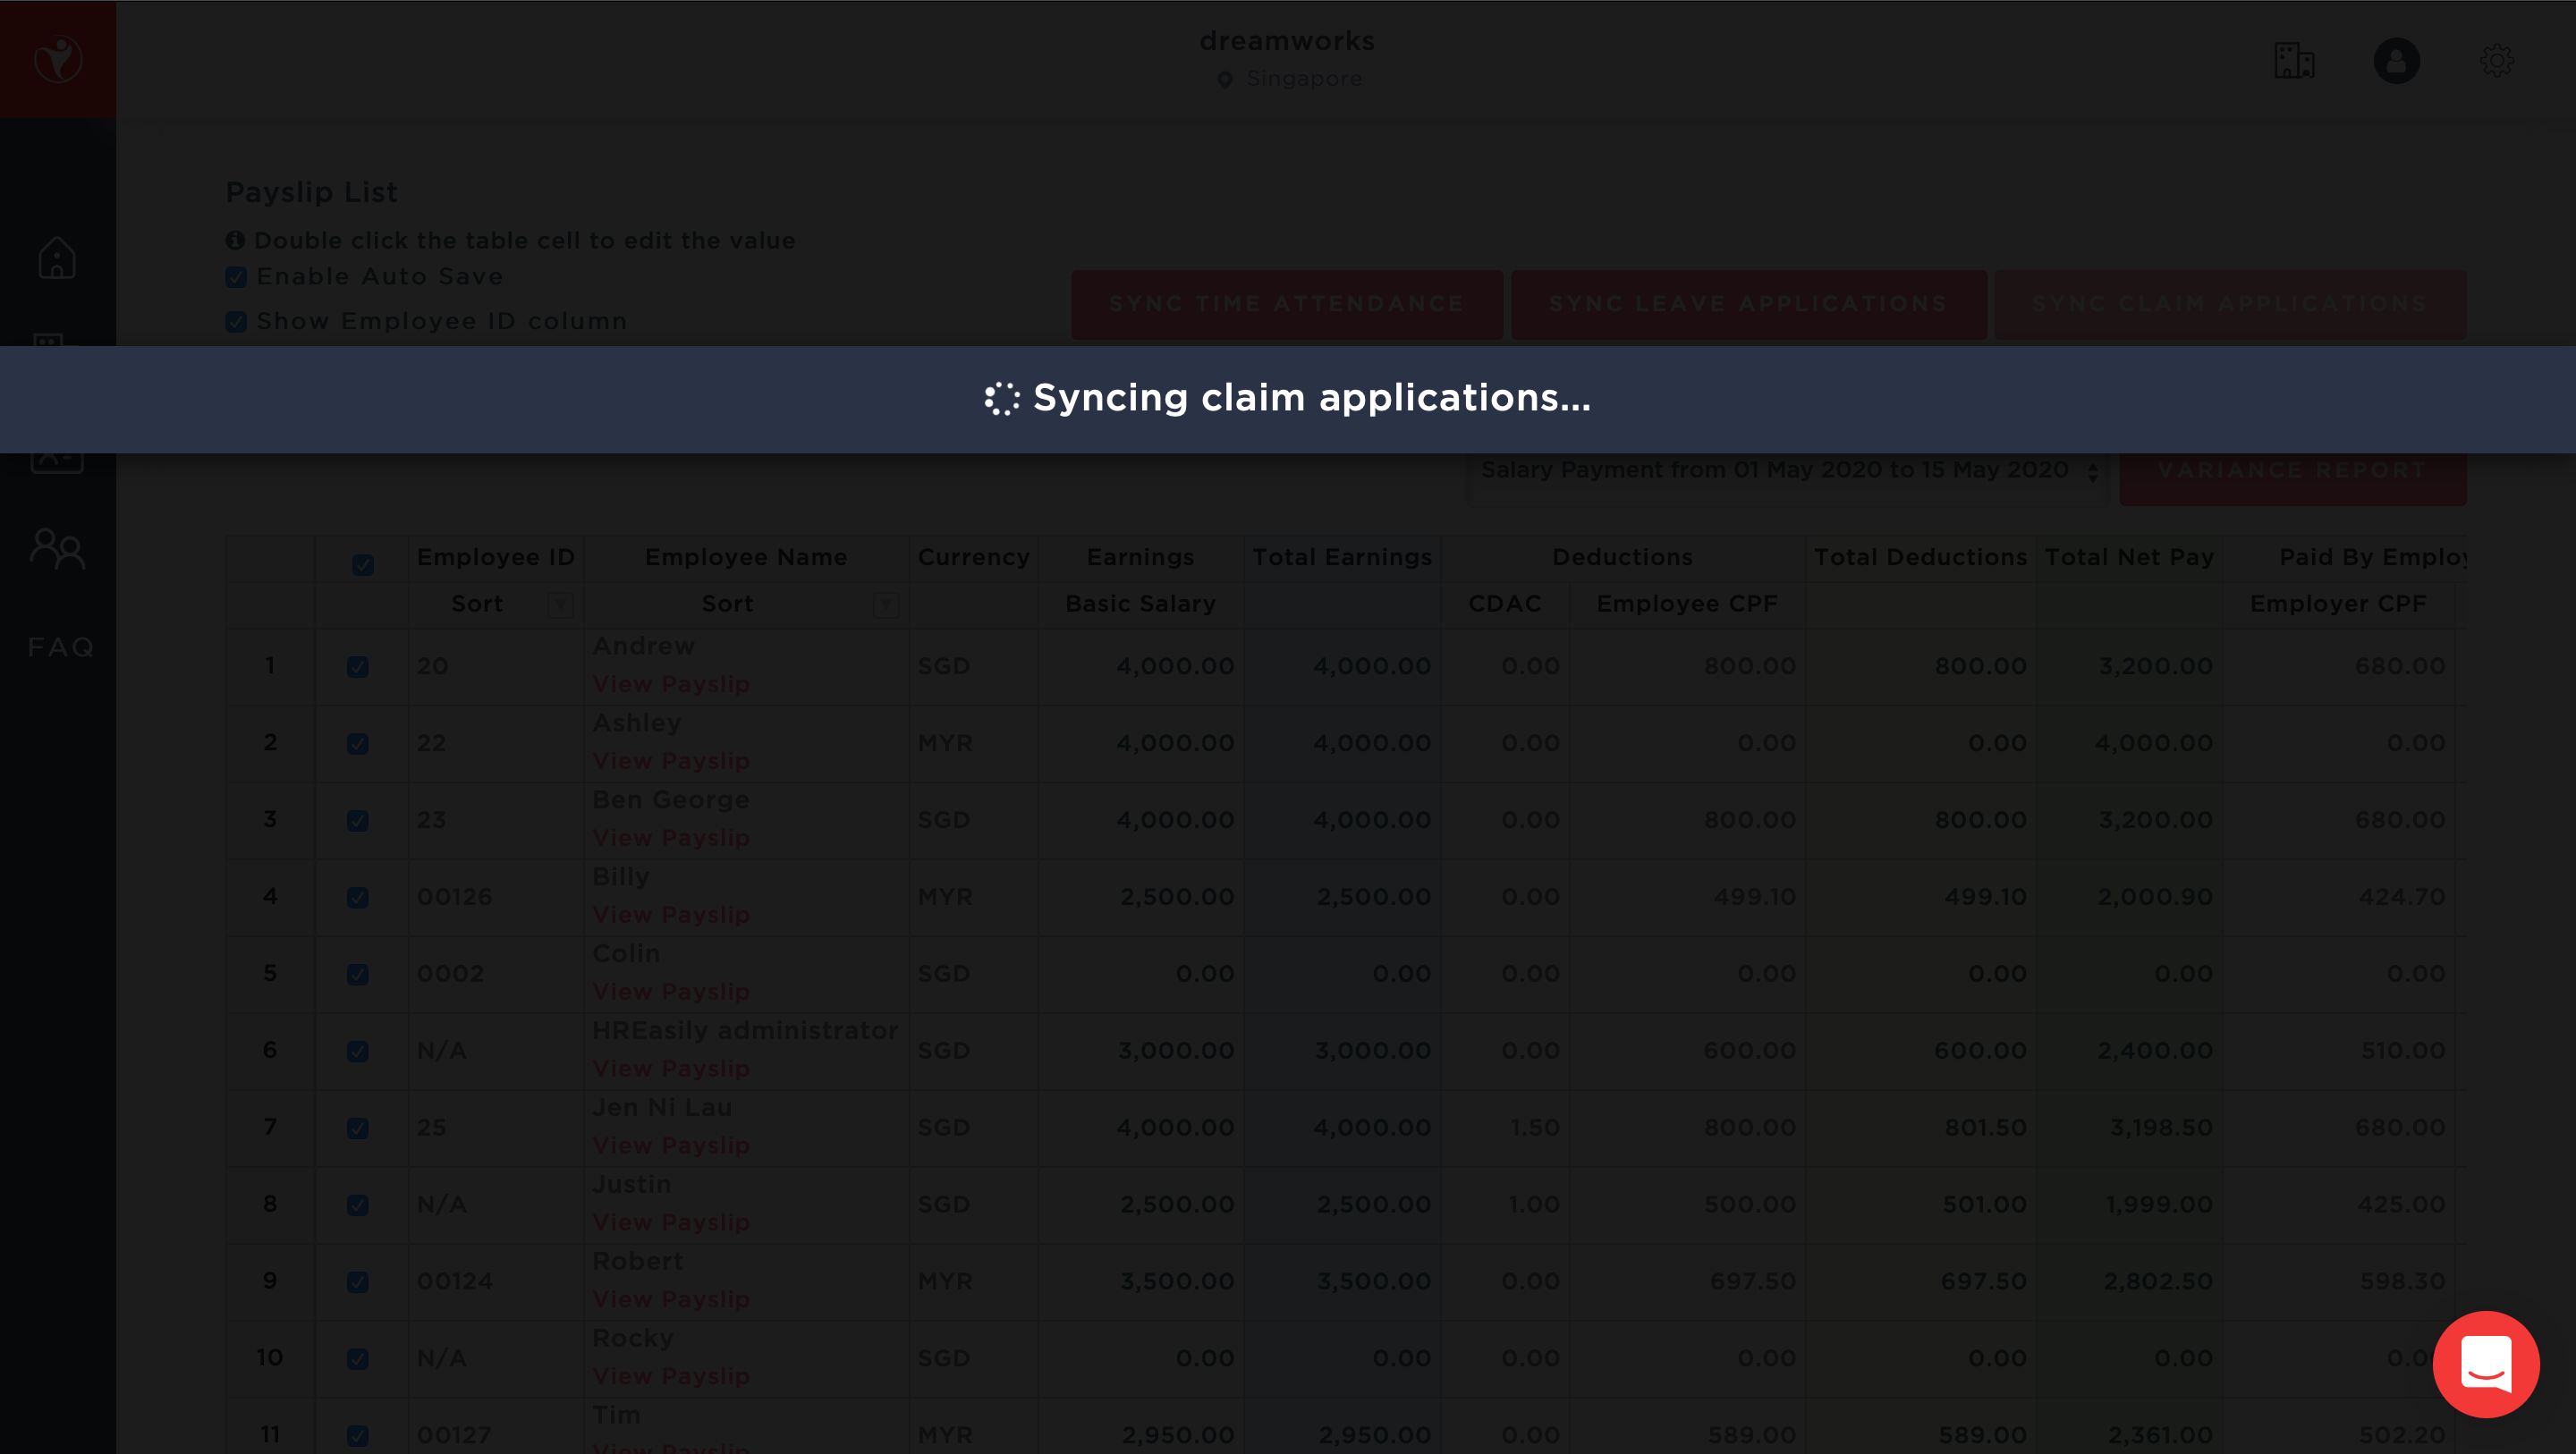Click Sync Leave Applications button

(x=1748, y=304)
